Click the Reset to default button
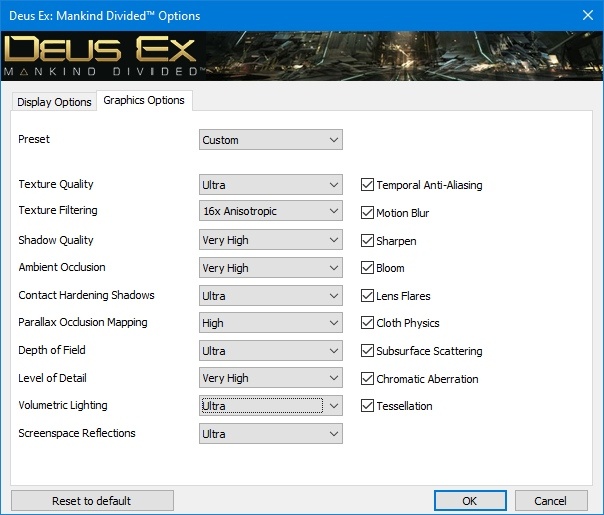The image size is (604, 515). (x=92, y=501)
